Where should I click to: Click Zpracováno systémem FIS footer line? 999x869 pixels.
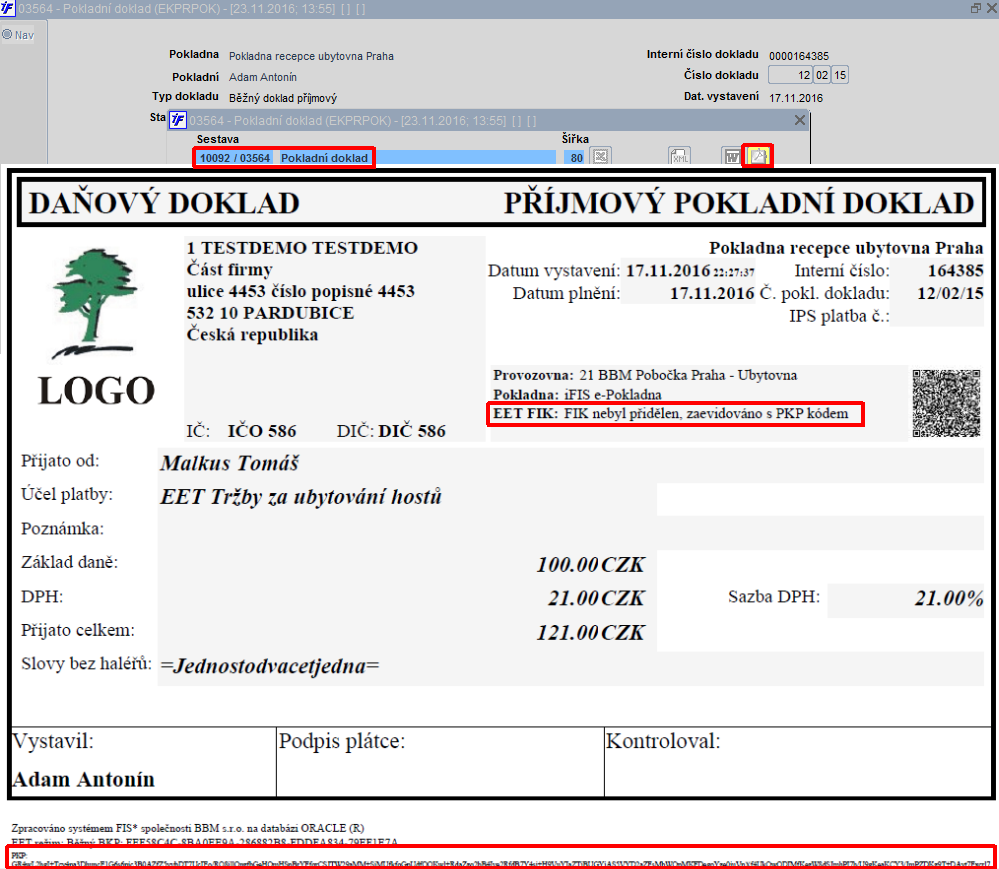187,828
